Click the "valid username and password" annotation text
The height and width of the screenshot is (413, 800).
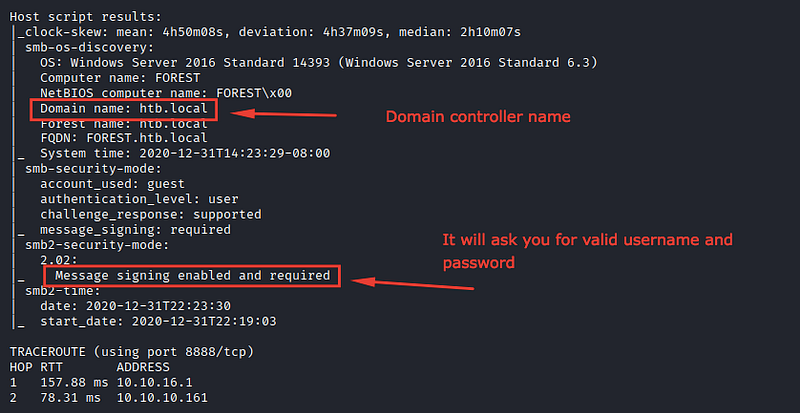click(587, 250)
